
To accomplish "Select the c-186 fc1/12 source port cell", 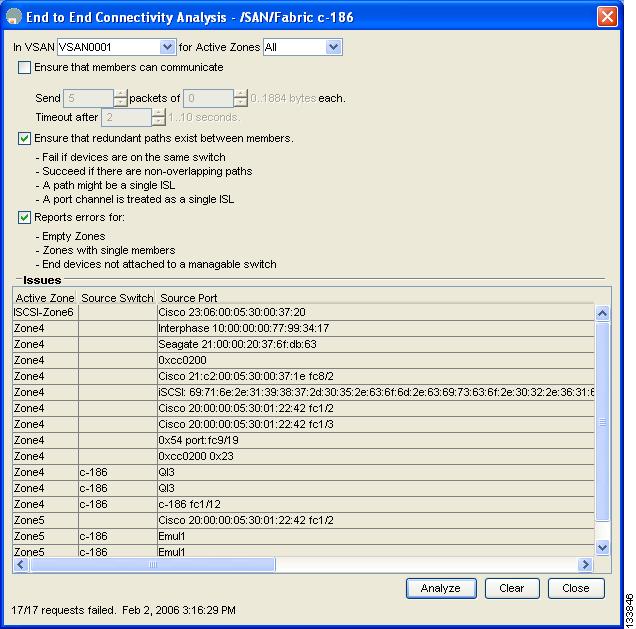I will click(376, 504).
